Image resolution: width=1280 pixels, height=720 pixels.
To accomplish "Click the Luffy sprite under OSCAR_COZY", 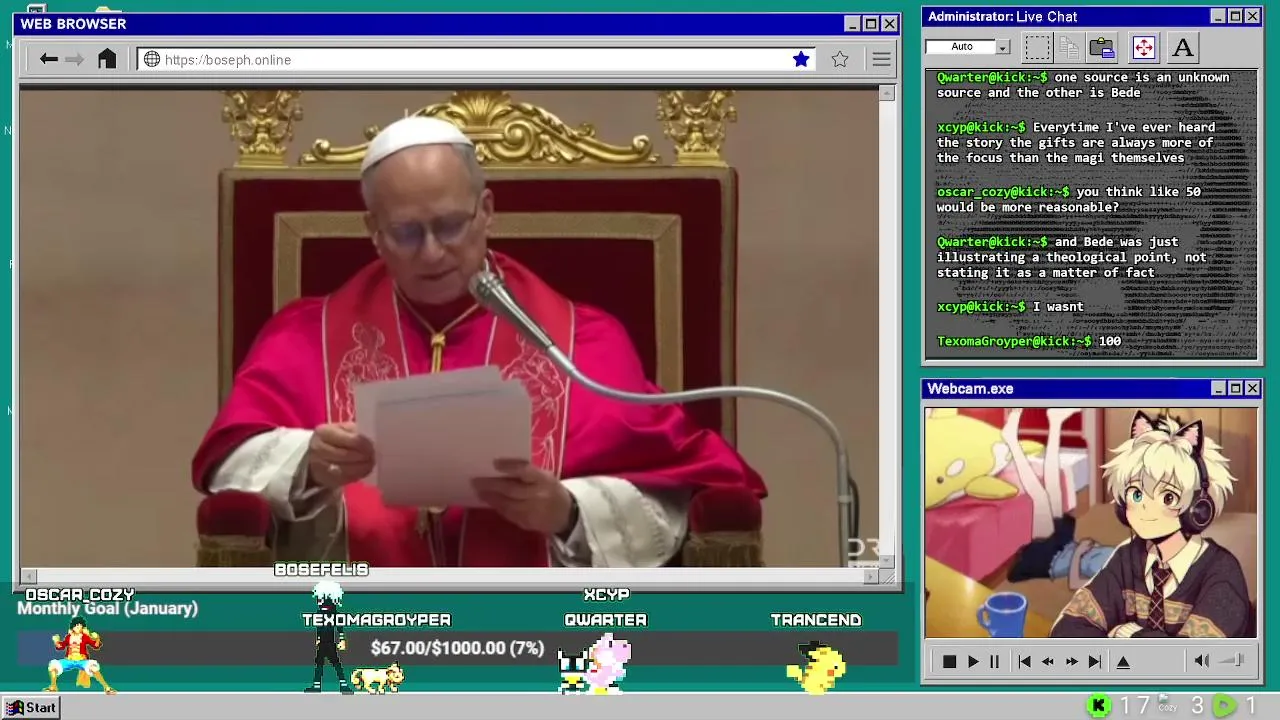I will (x=81, y=656).
